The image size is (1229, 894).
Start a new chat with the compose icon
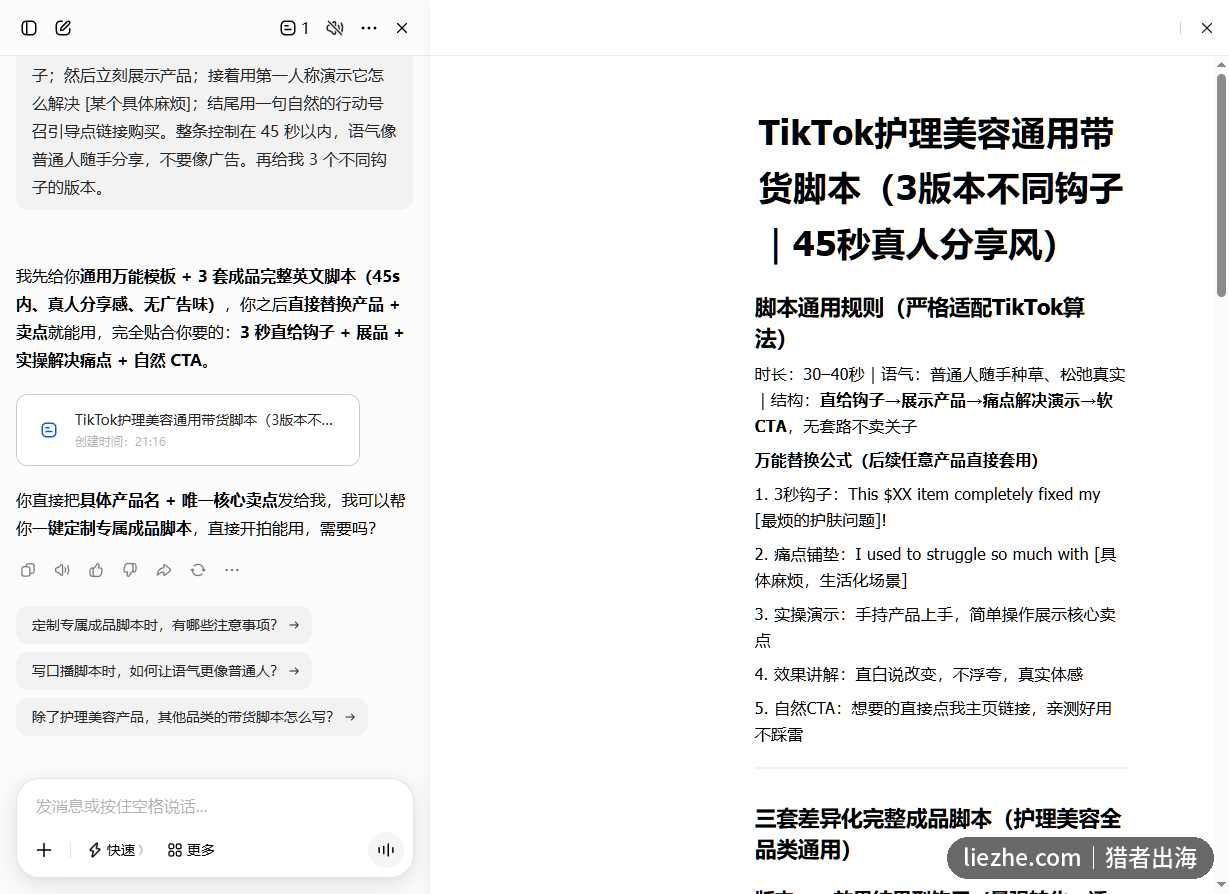(x=63, y=28)
